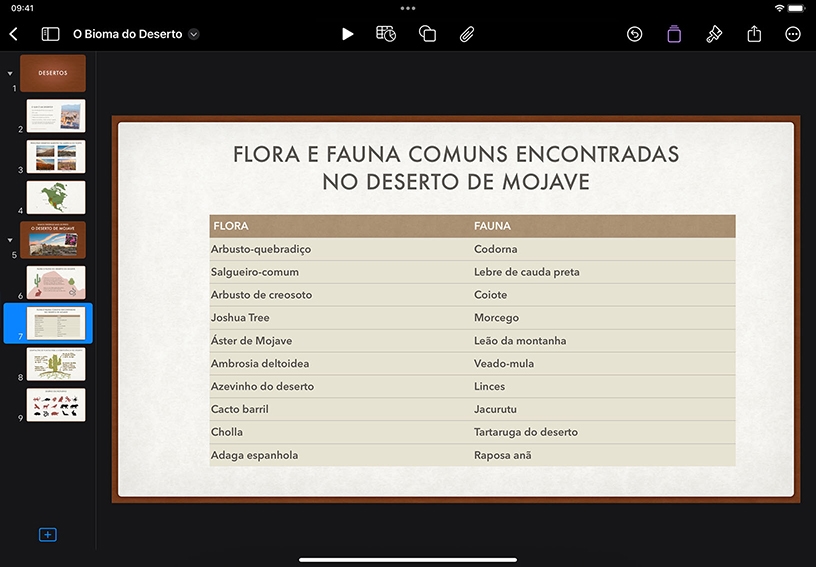Click the paperclip attach media icon
This screenshot has width=816, height=567.
click(x=467, y=34)
